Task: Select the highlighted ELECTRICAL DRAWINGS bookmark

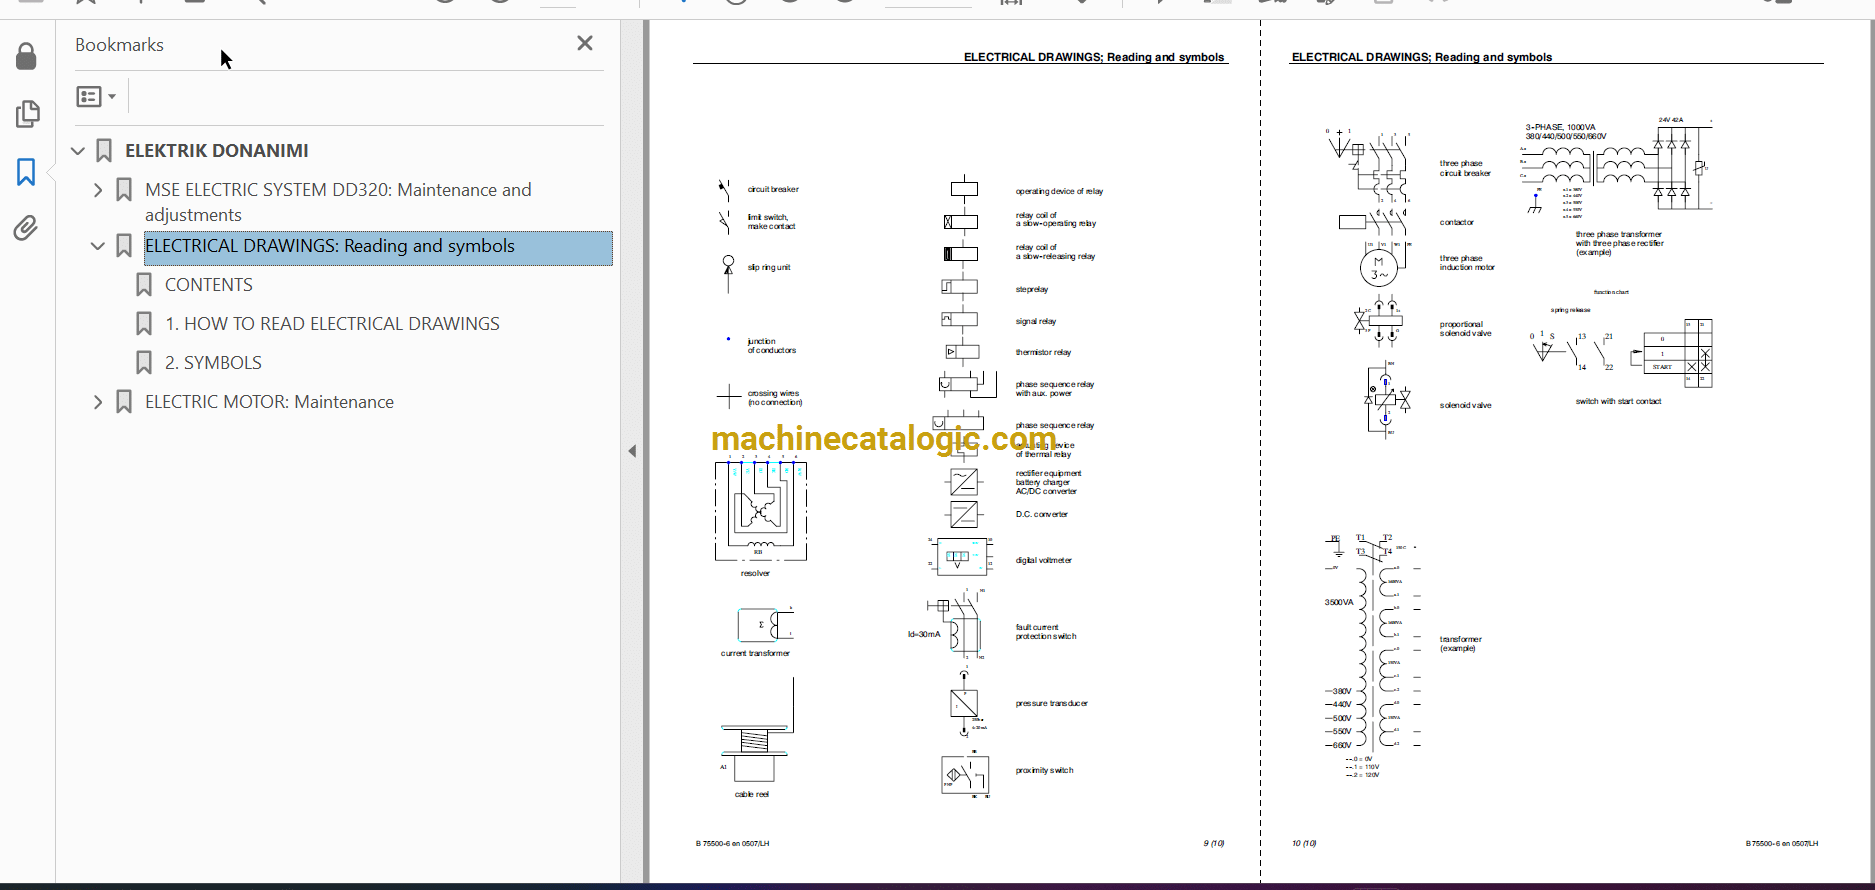Action: point(378,248)
